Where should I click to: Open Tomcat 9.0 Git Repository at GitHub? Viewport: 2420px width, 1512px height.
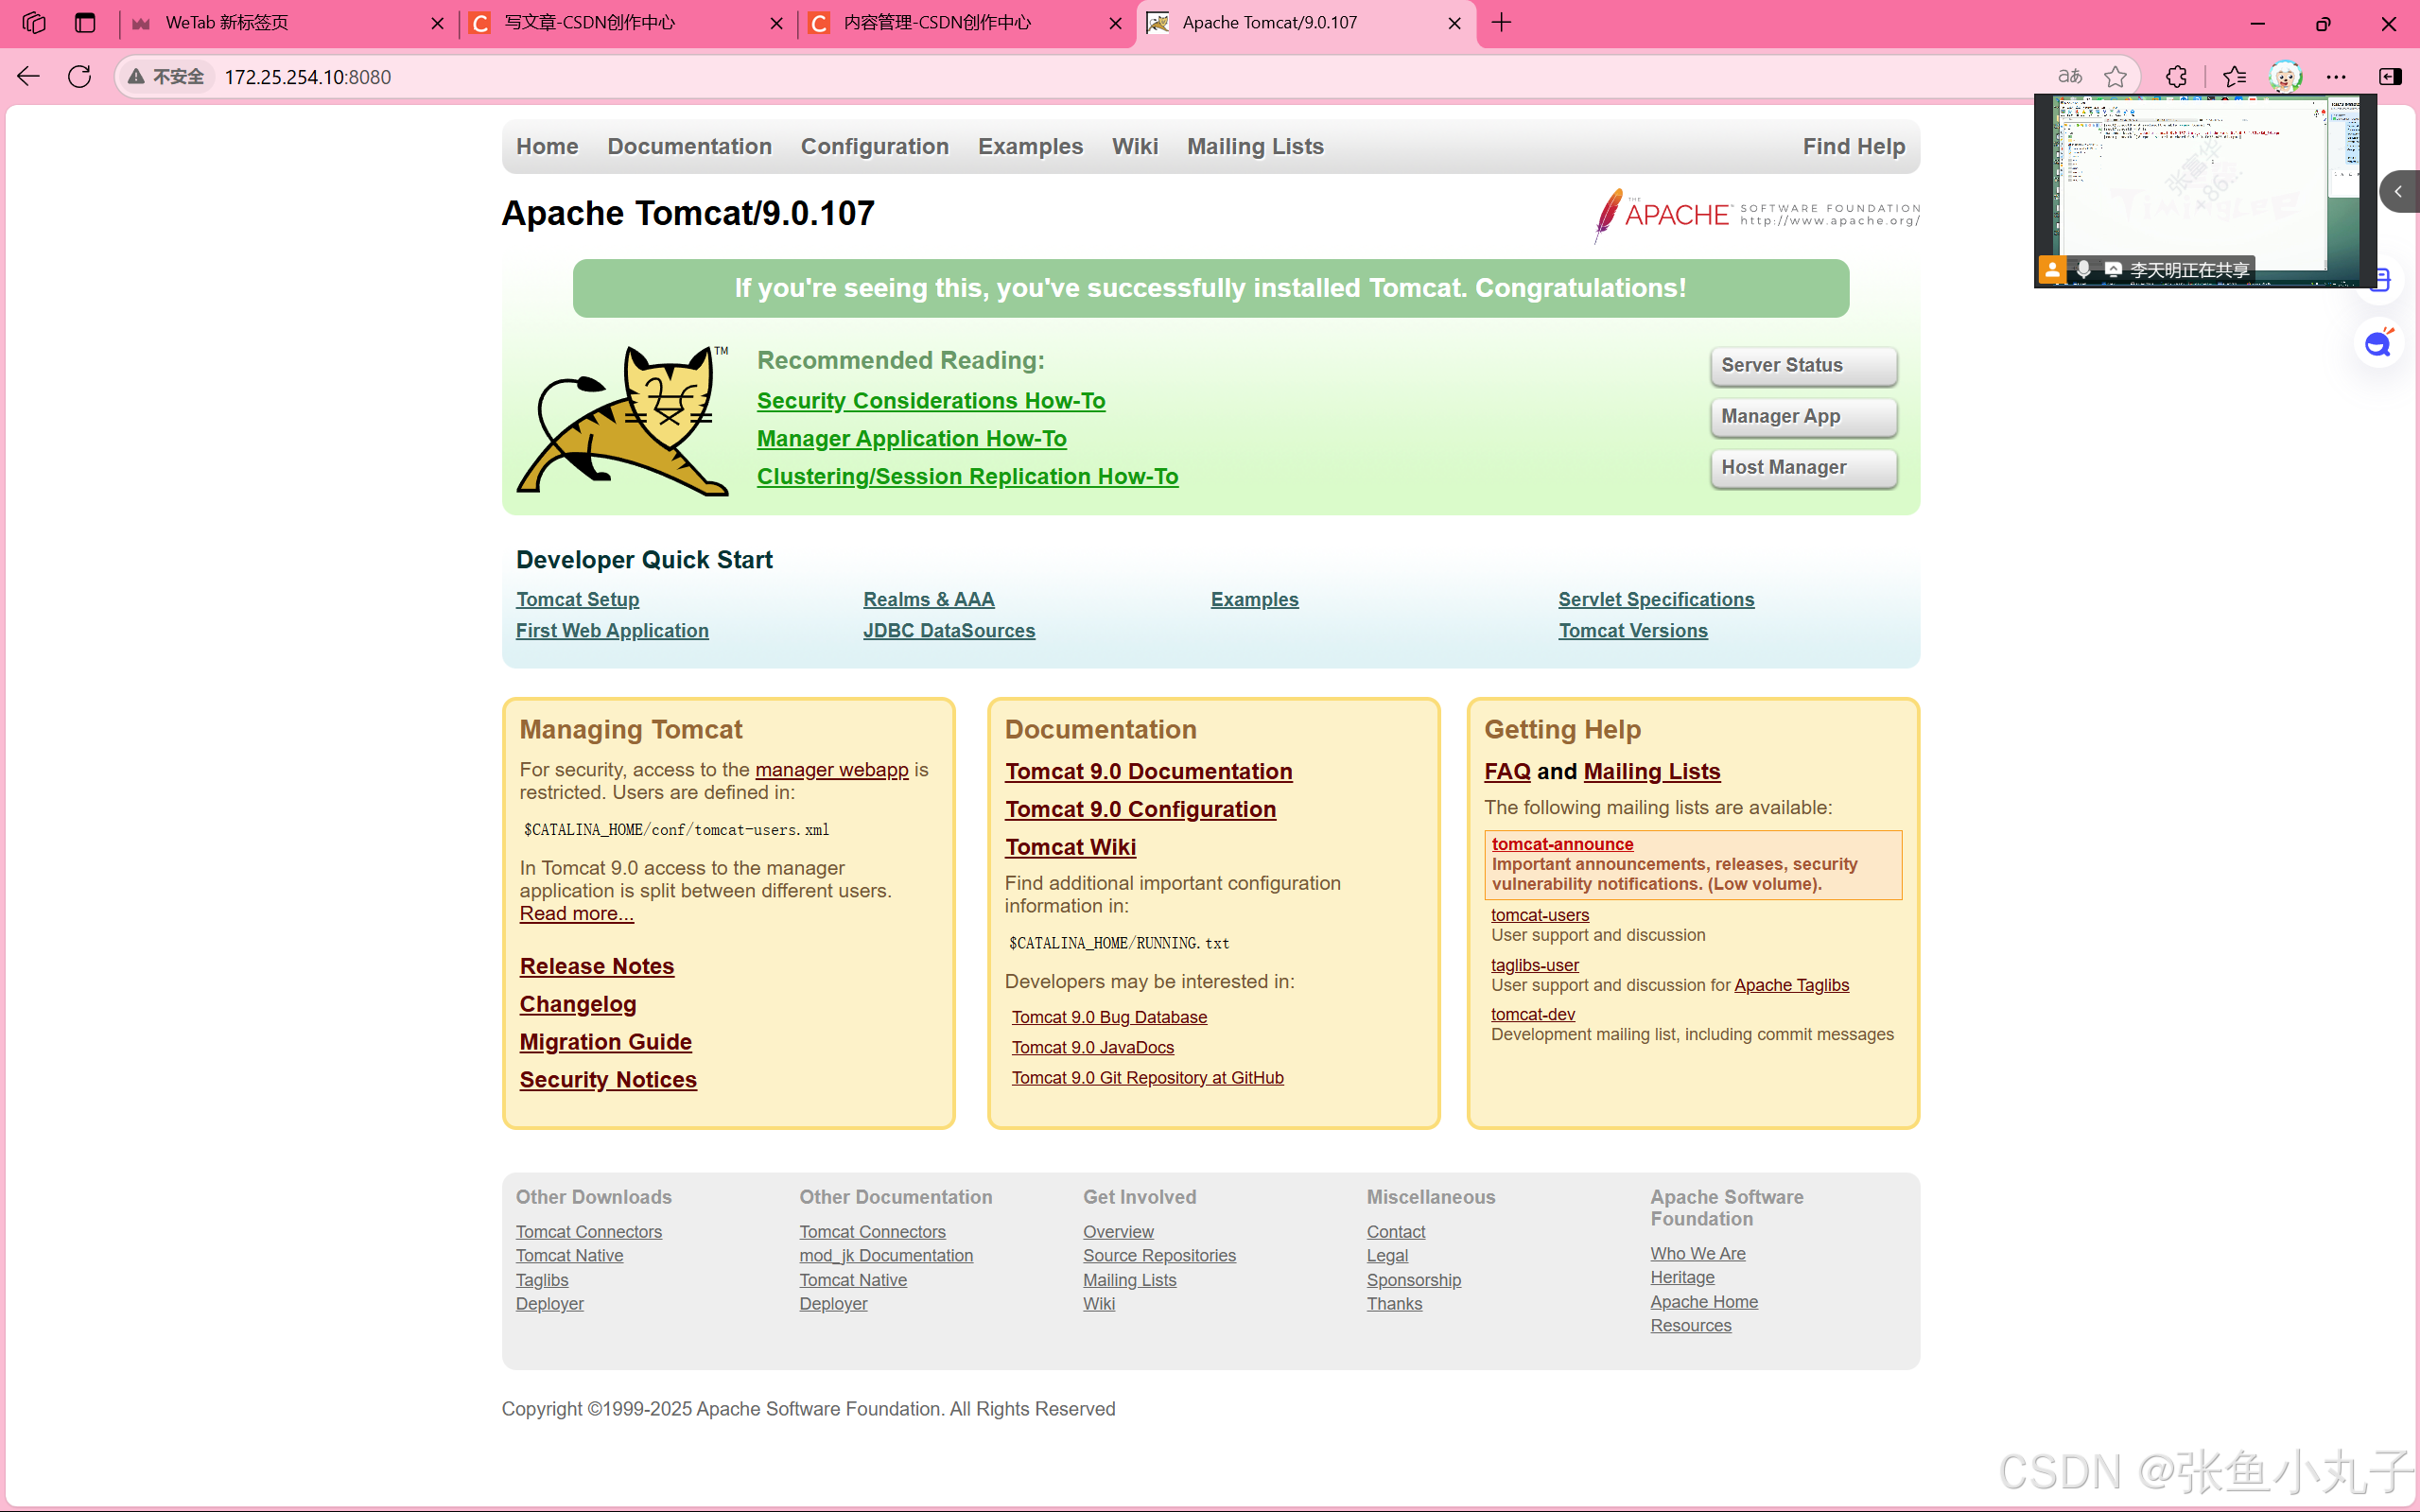point(1147,1078)
